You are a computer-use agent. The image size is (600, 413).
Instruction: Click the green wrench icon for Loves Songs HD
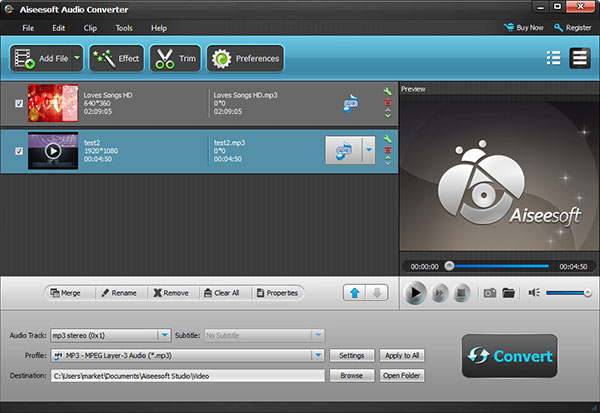point(387,91)
